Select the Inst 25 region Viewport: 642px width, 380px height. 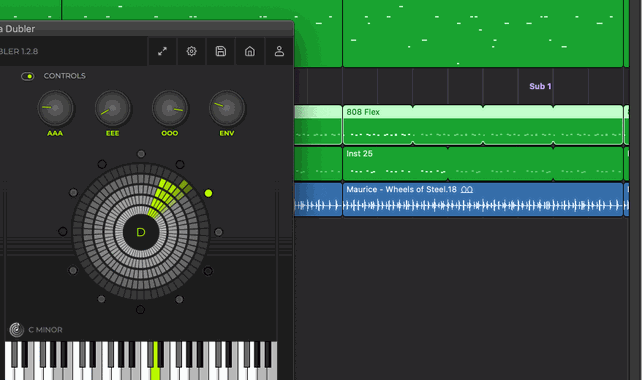point(483,163)
